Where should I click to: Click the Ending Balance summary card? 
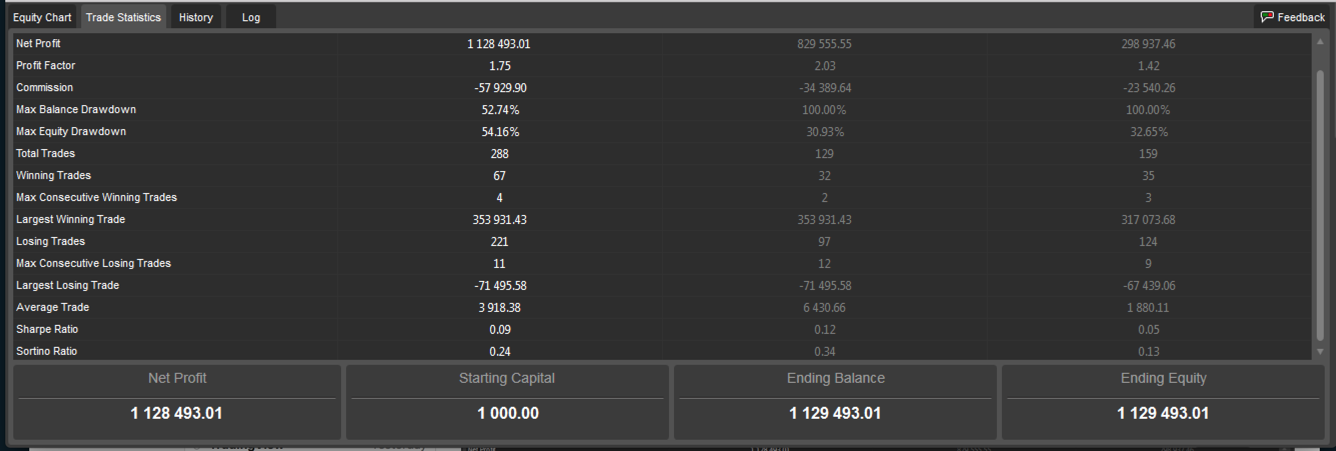click(835, 402)
